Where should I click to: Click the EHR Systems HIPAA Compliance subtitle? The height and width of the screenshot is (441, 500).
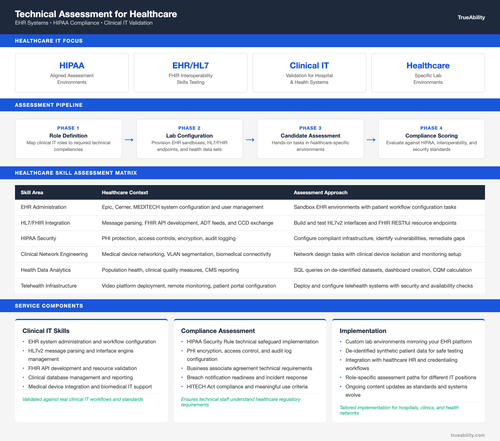[x=84, y=23]
